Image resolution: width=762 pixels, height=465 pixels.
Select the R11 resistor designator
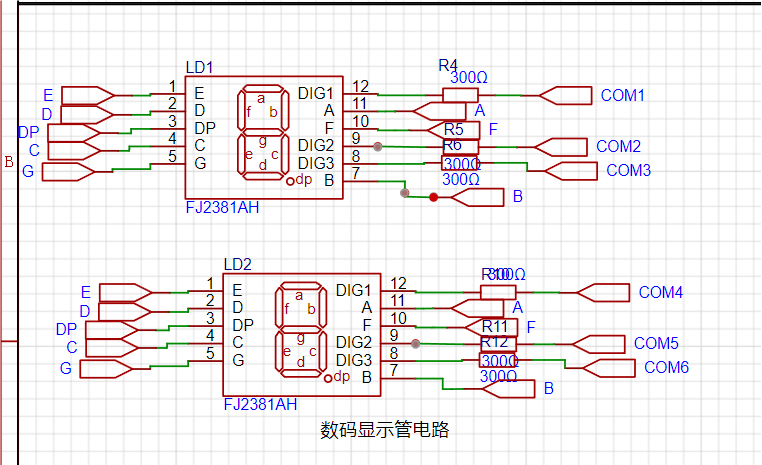coord(495,326)
